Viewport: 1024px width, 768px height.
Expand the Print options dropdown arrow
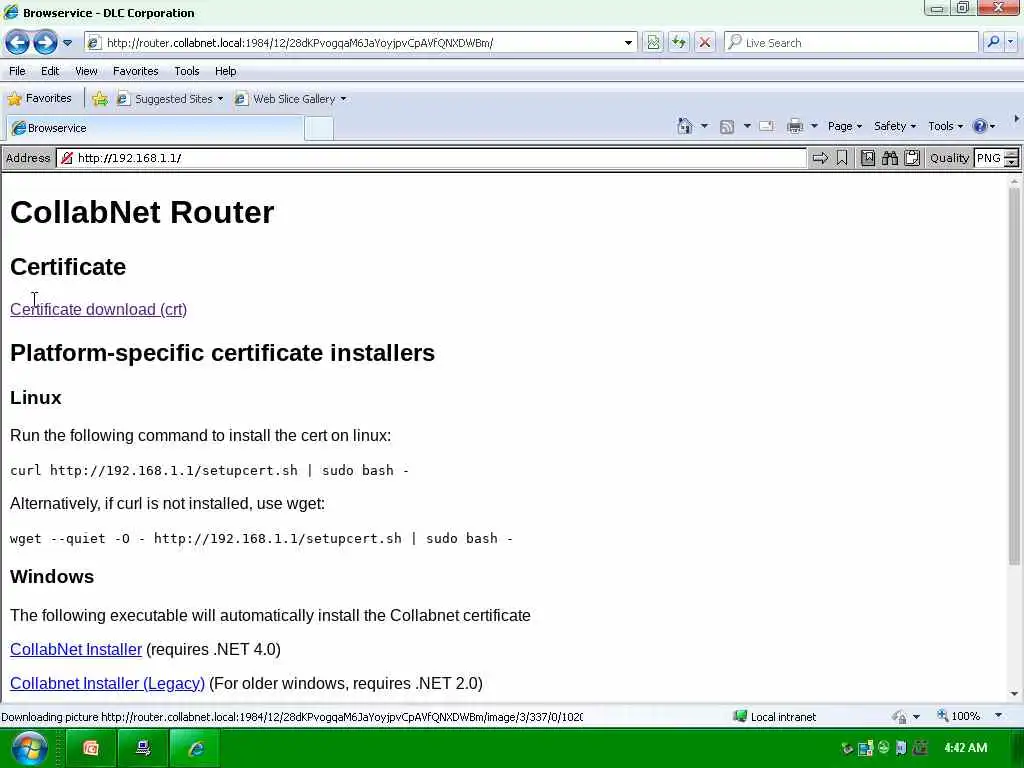[x=814, y=126]
